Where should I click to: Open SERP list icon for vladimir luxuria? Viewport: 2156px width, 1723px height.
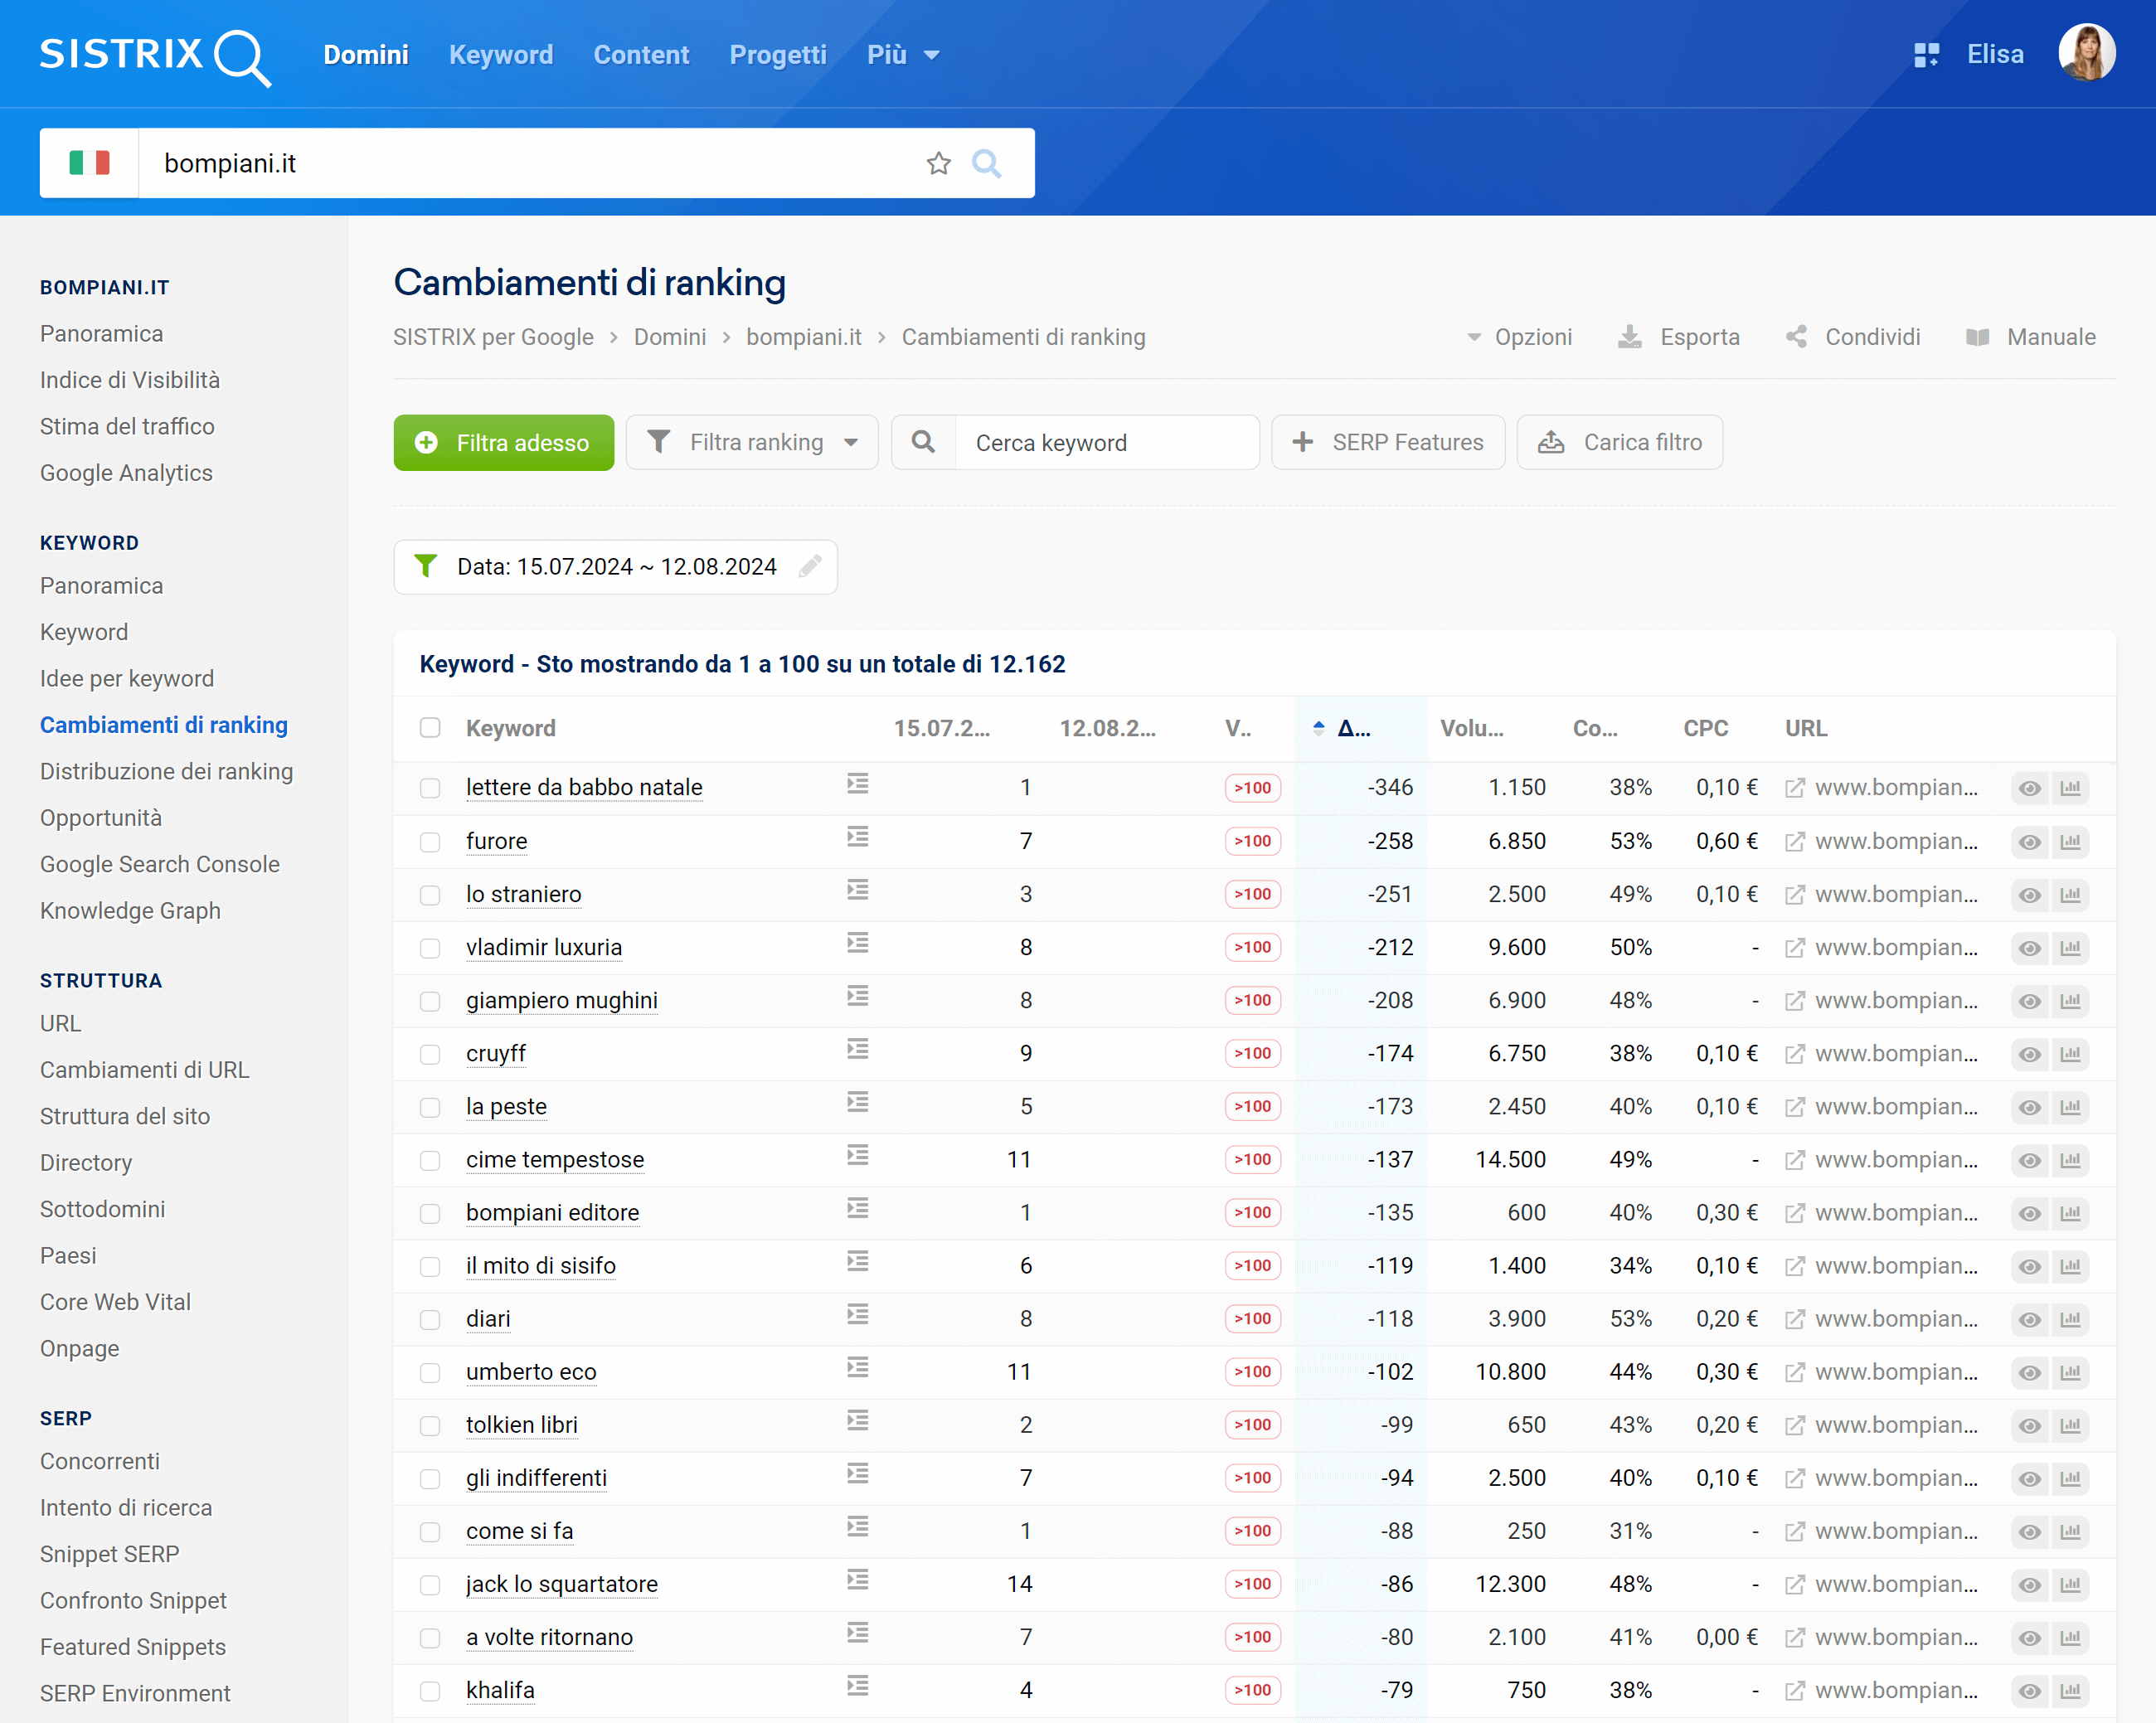coord(858,943)
